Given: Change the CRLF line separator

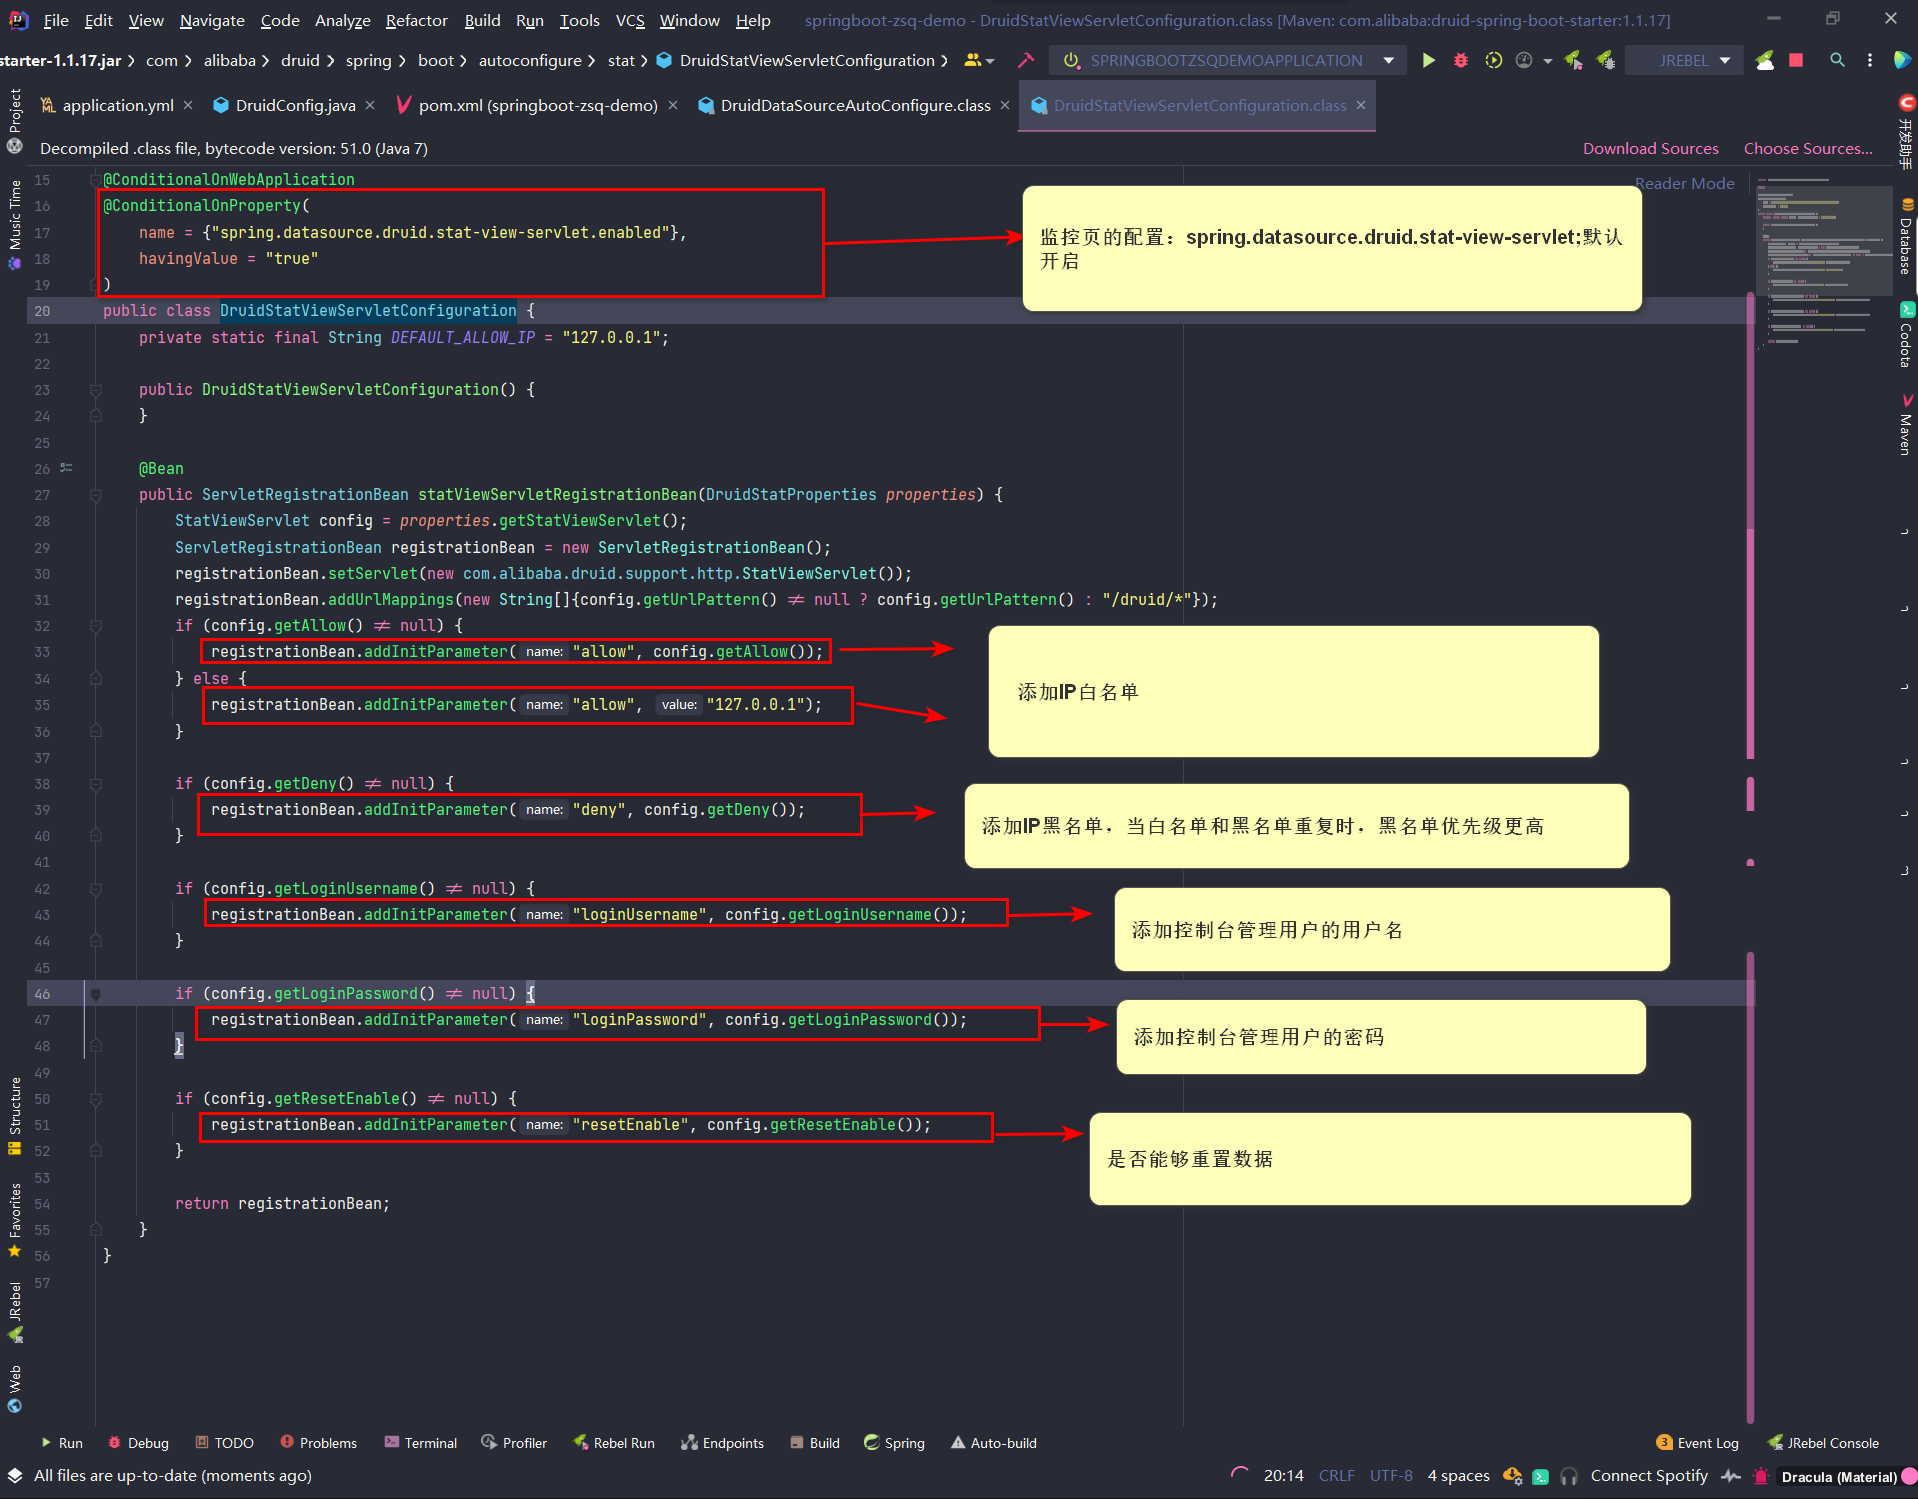Looking at the screenshot, I should pyautogui.click(x=1336, y=1476).
